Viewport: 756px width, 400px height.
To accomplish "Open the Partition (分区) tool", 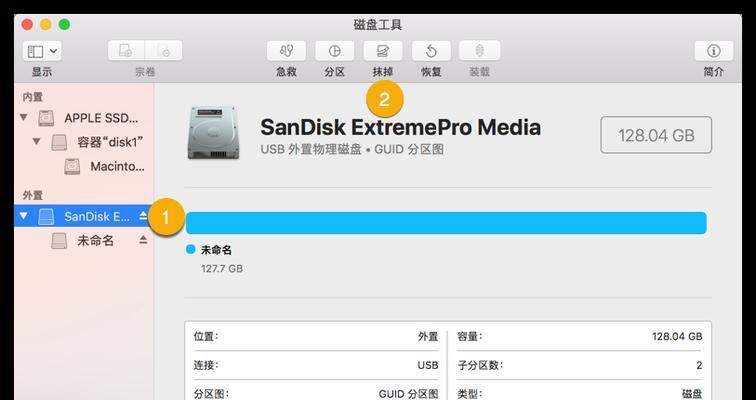I will [335, 51].
